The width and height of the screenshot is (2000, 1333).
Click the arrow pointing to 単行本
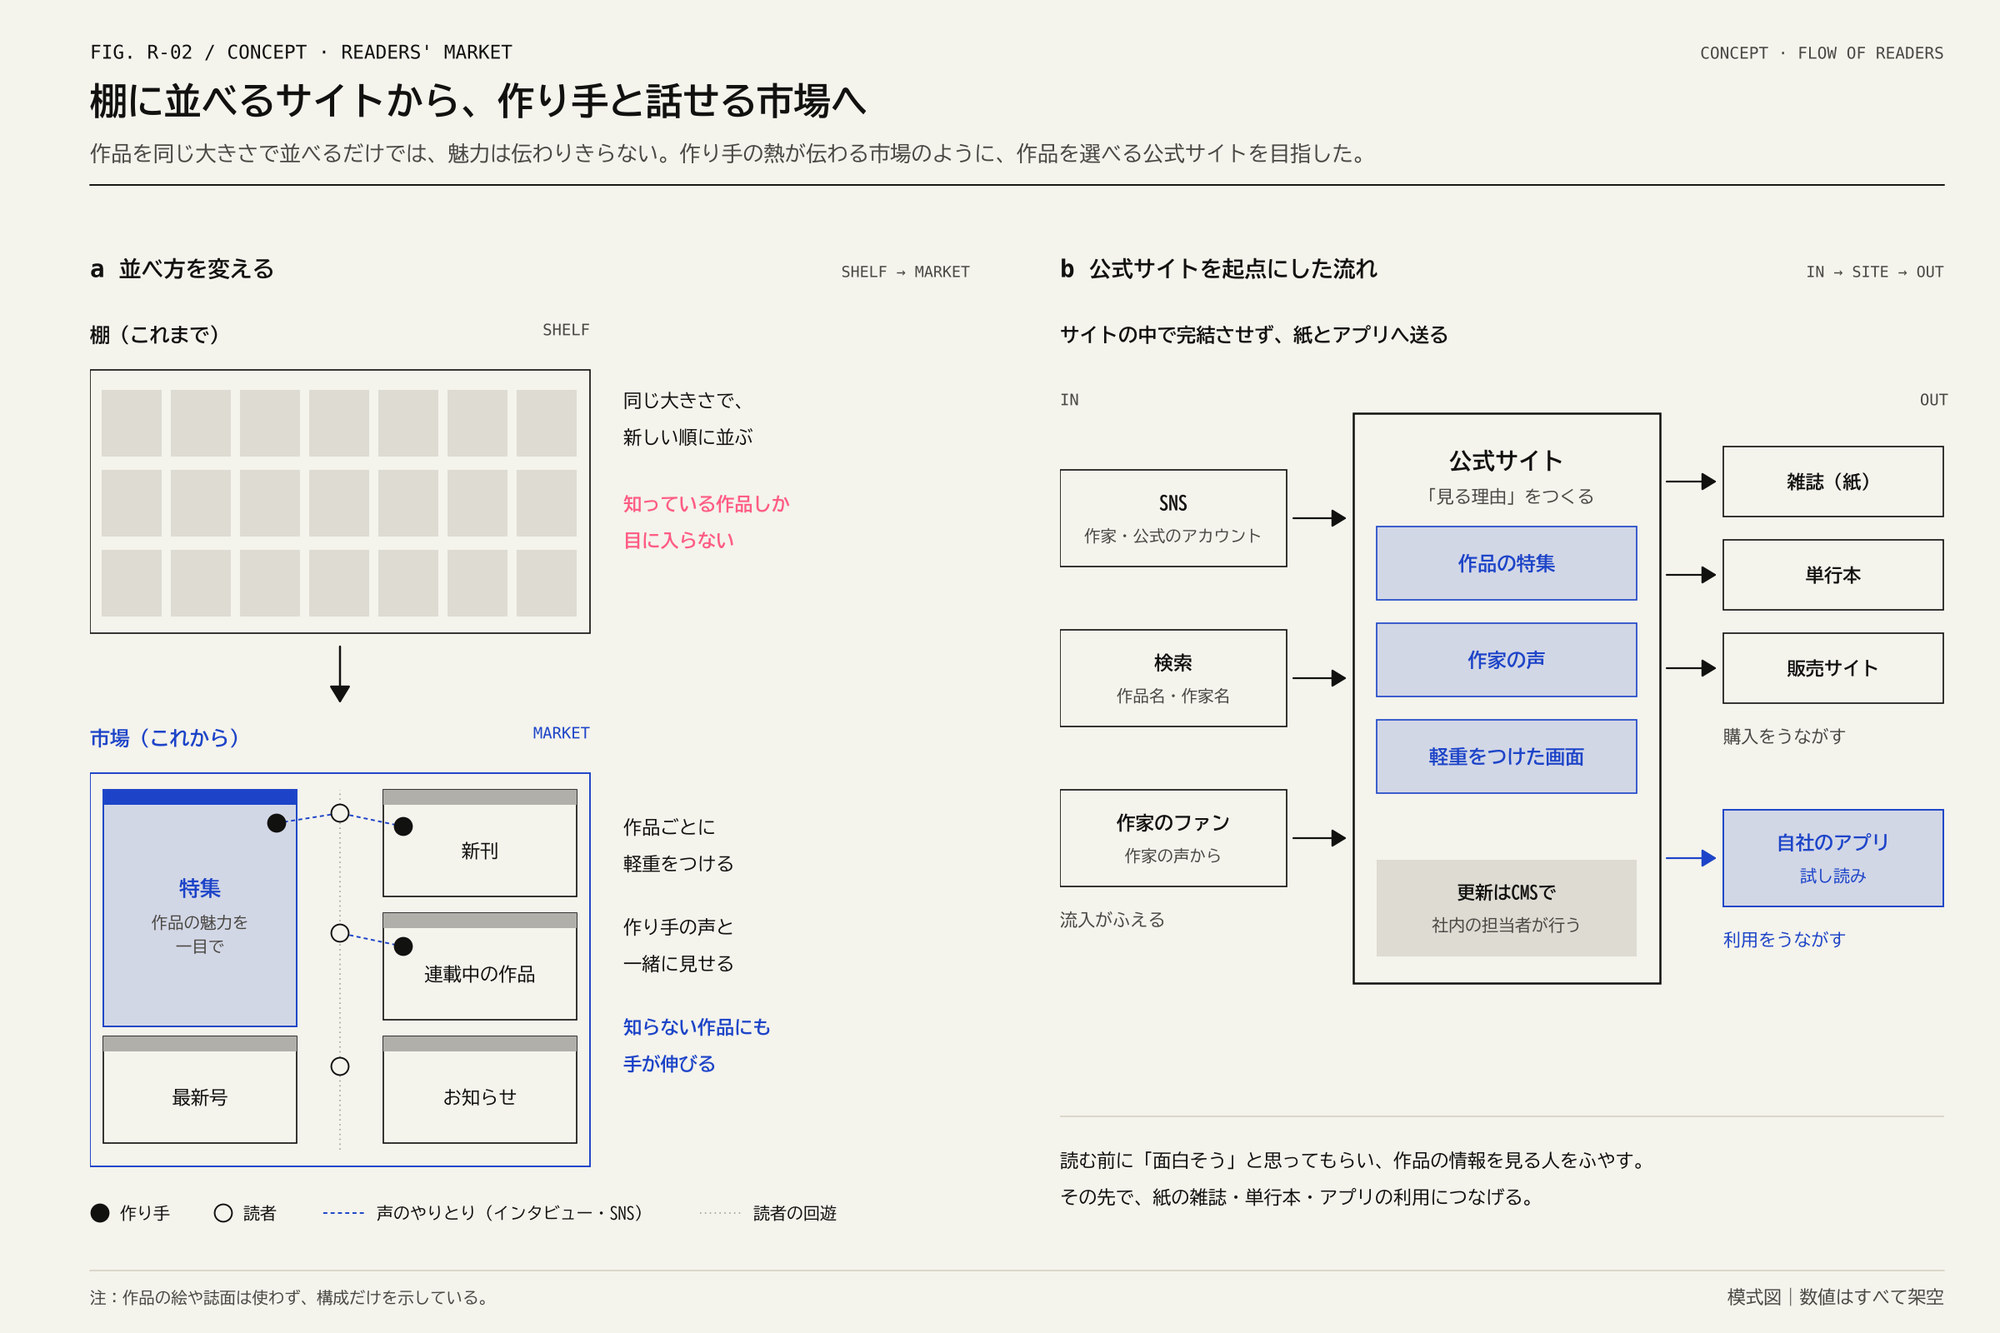(x=1691, y=575)
